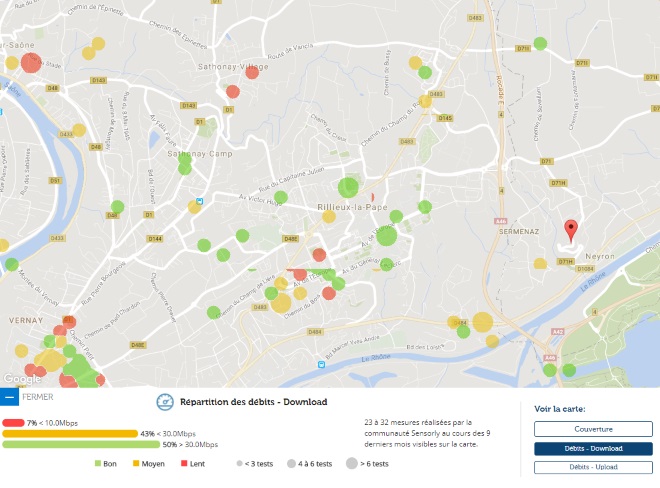Image resolution: width=660 pixels, height=488 pixels.
Task: Click the large green marker above Rillieux-la-Pape
Action: coord(348,187)
